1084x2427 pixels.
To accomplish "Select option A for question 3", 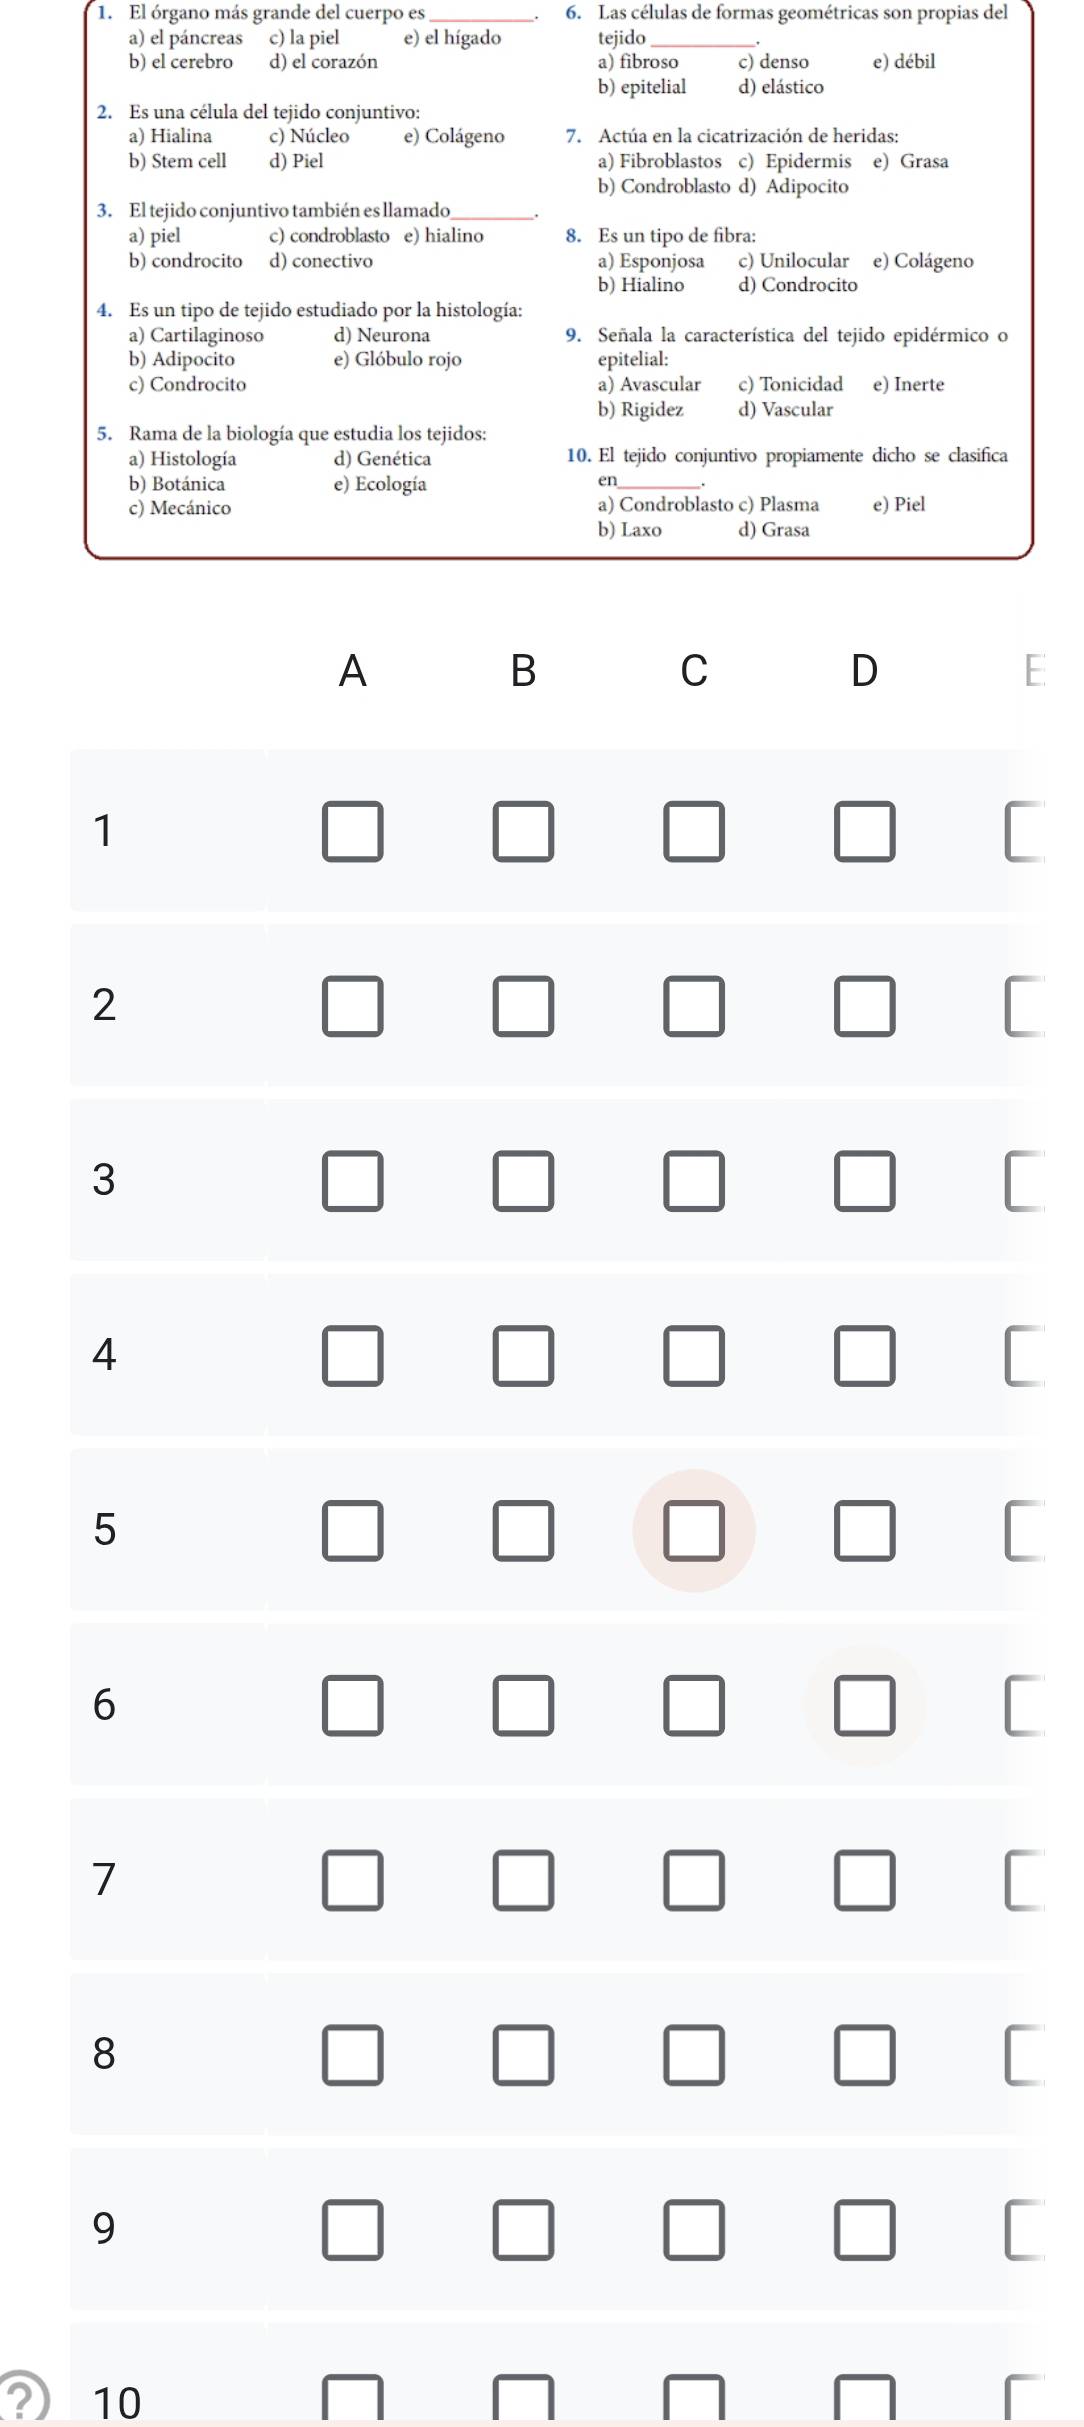I will pyautogui.click(x=352, y=1181).
